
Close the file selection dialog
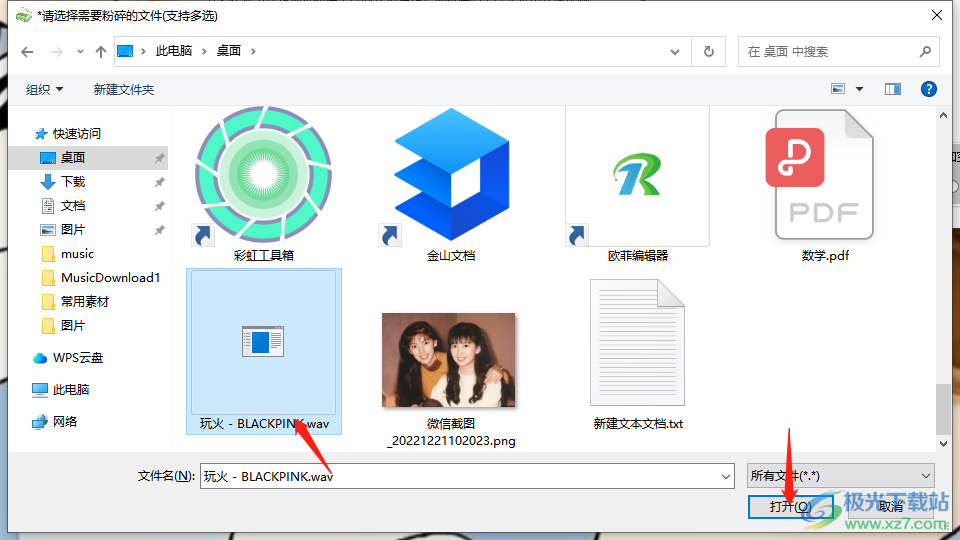pyautogui.click(x=937, y=15)
